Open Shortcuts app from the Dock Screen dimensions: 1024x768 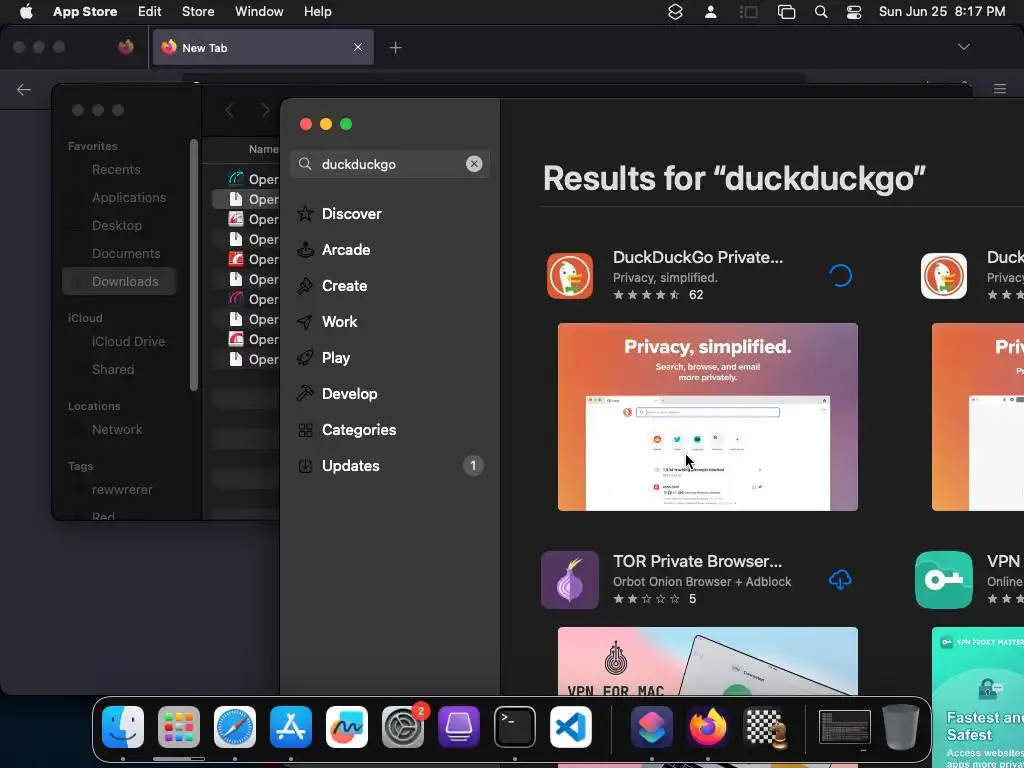652,727
